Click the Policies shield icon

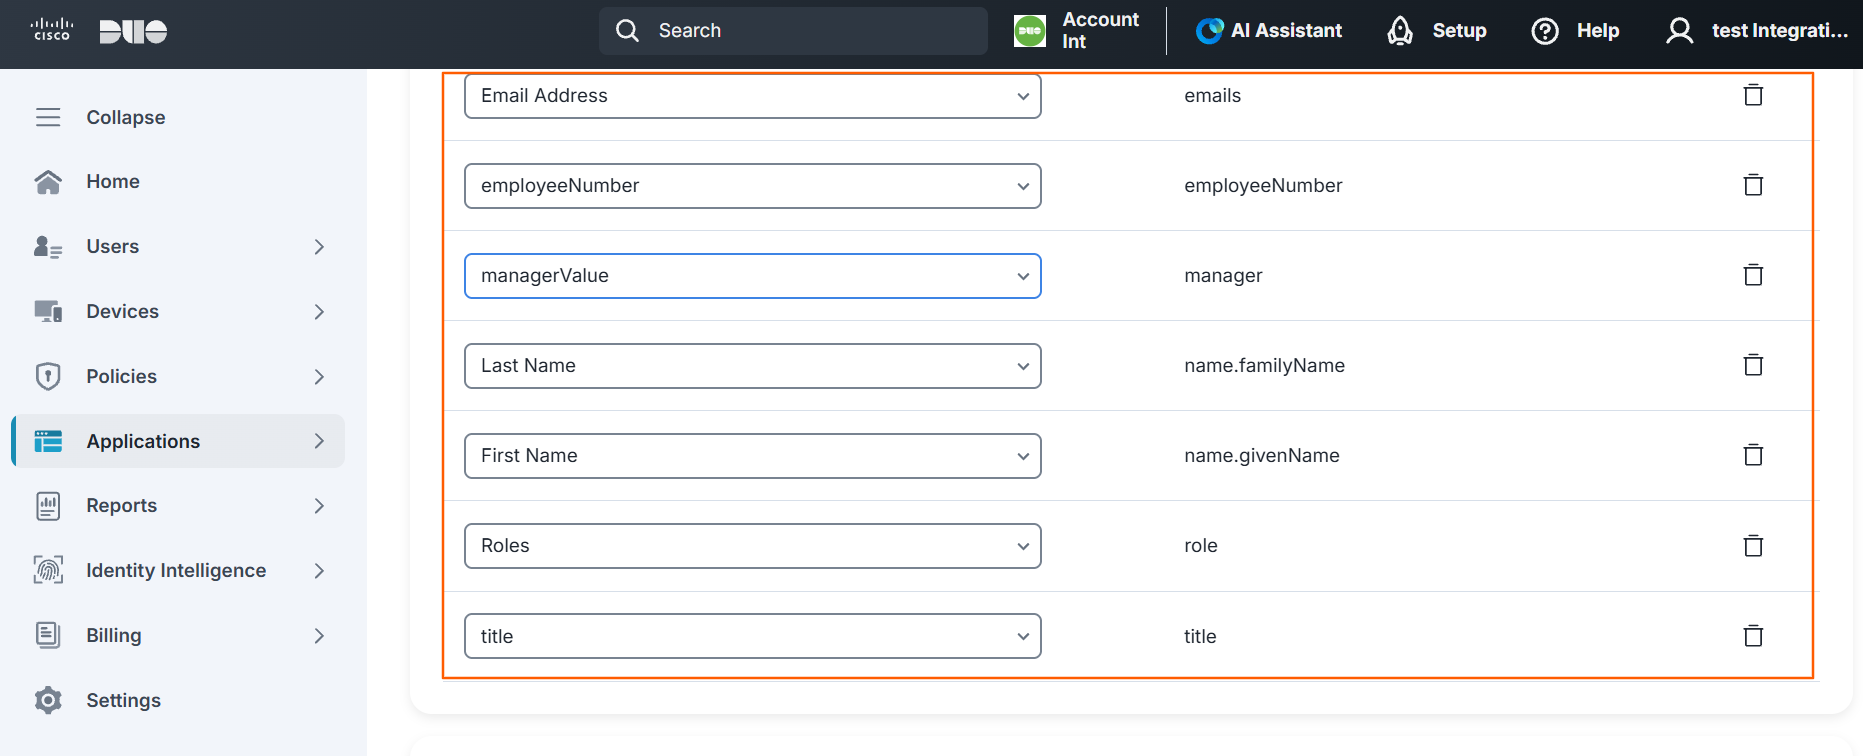(48, 376)
